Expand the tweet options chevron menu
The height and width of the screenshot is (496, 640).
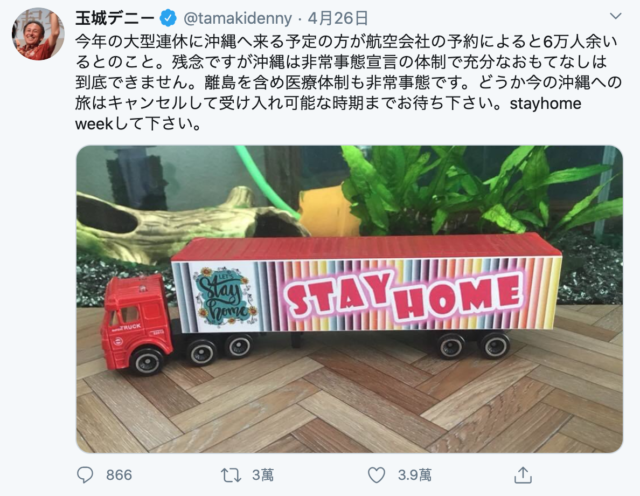[615, 16]
